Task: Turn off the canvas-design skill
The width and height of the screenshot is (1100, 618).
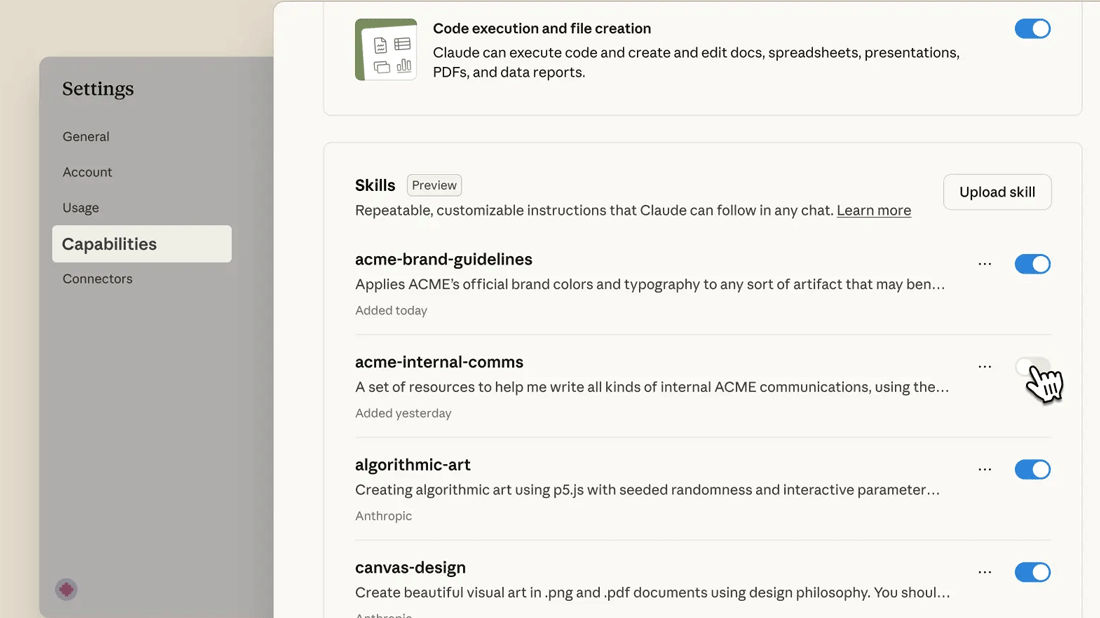Action: pyautogui.click(x=1032, y=572)
